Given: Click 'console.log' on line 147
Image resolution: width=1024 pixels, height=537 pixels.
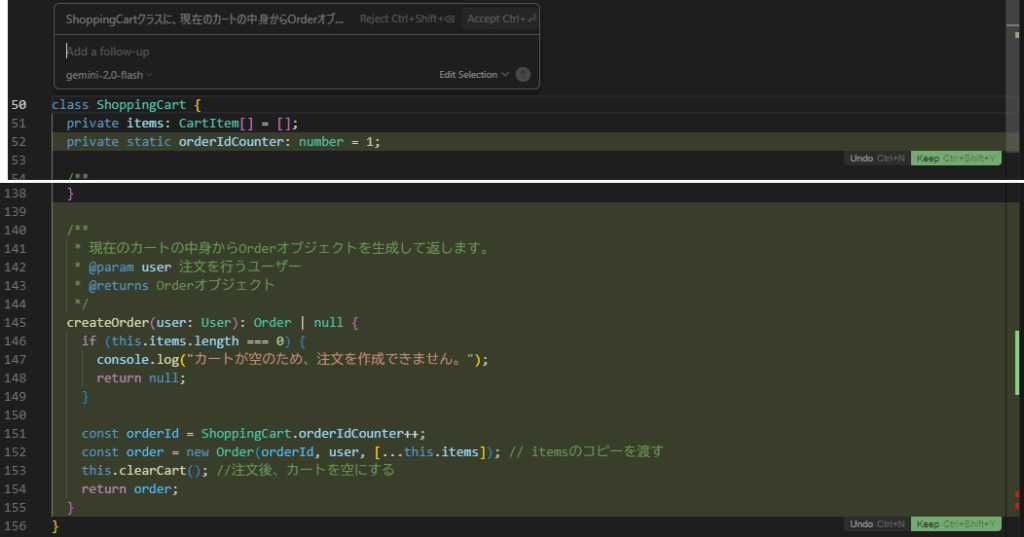Looking at the screenshot, I should [138, 359].
